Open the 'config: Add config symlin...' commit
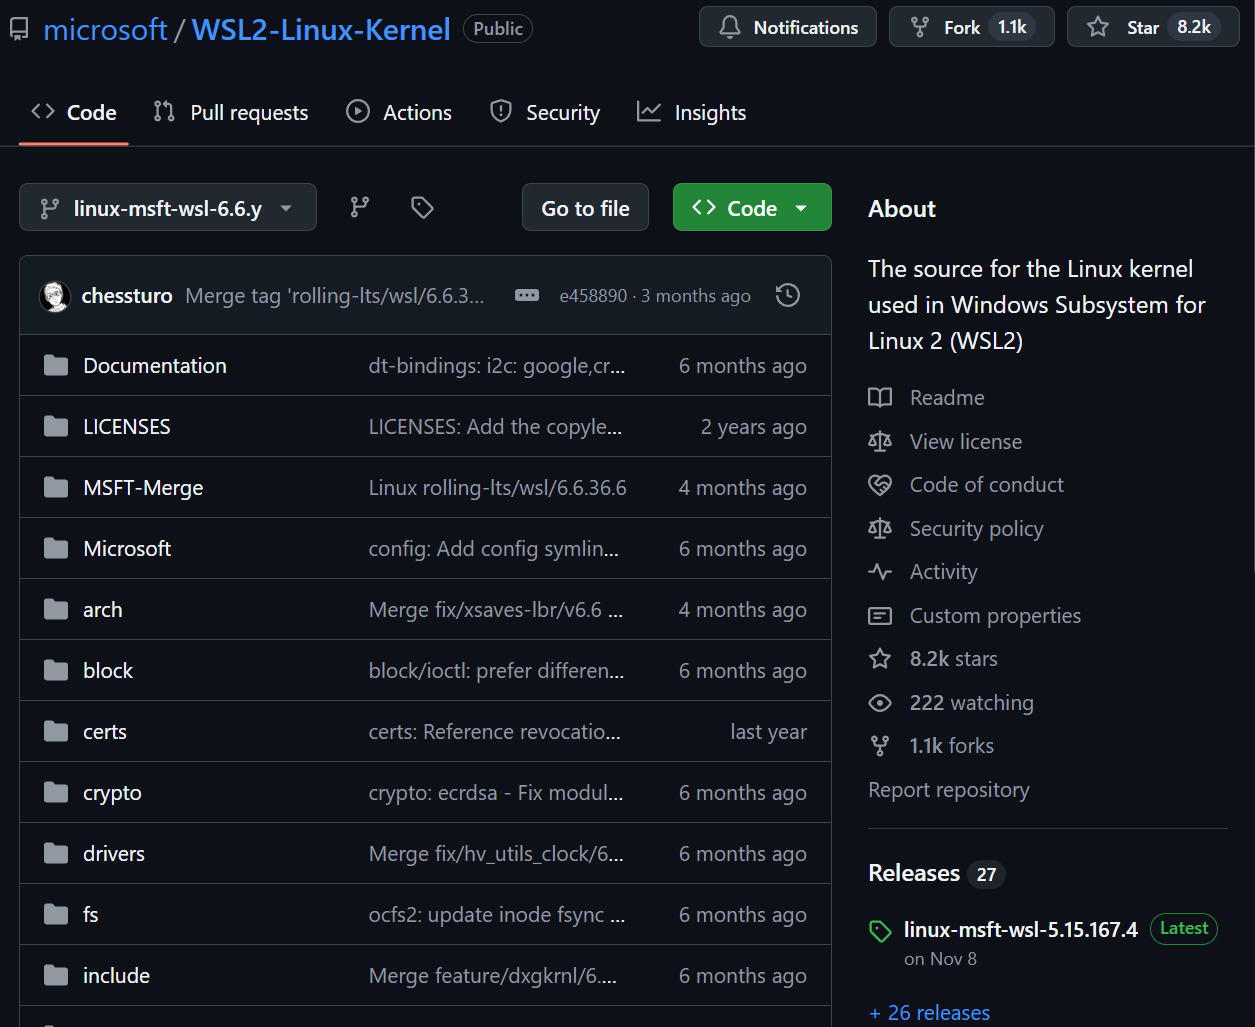This screenshot has width=1255, height=1027. pos(494,549)
